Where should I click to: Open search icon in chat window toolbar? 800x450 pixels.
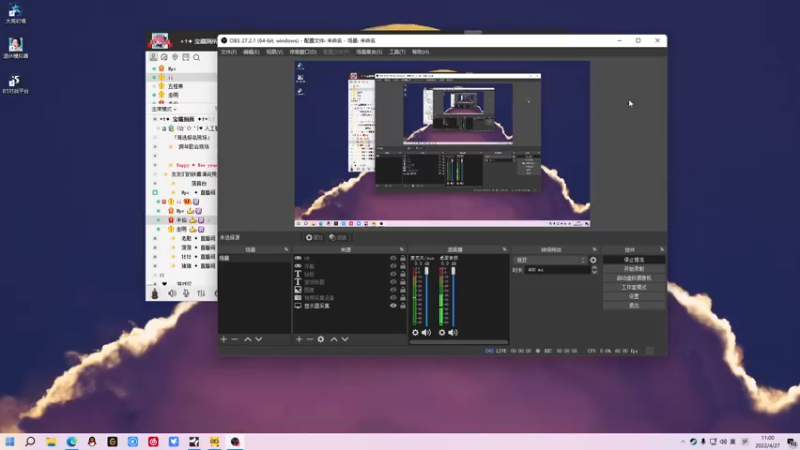196,57
